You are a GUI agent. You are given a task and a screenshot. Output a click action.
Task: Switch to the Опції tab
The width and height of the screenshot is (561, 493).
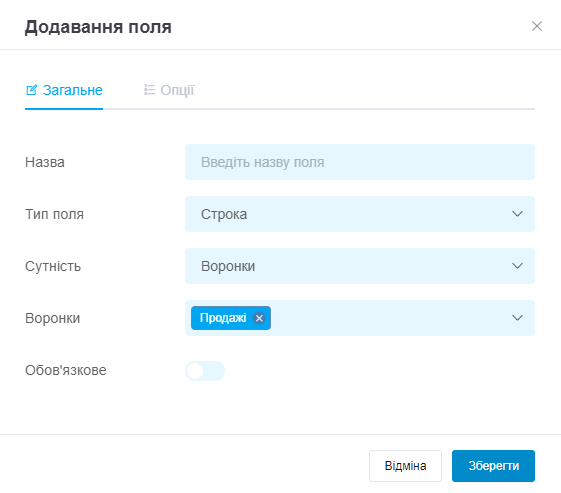pyautogui.click(x=169, y=90)
